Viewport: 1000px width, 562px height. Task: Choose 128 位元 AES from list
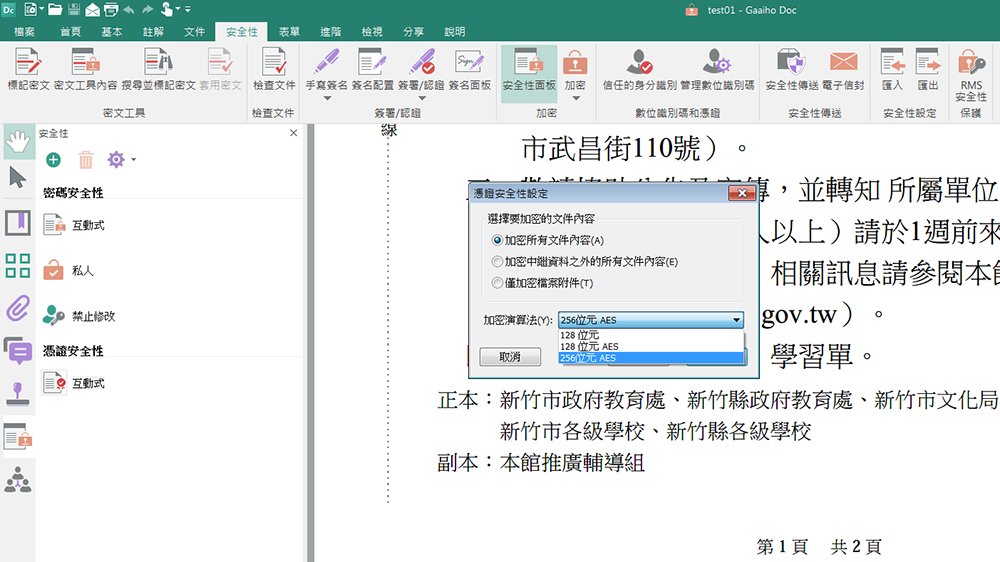tap(588, 346)
